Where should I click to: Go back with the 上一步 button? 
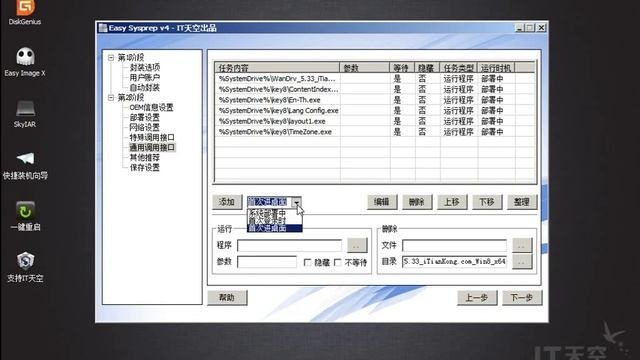pyautogui.click(x=477, y=298)
